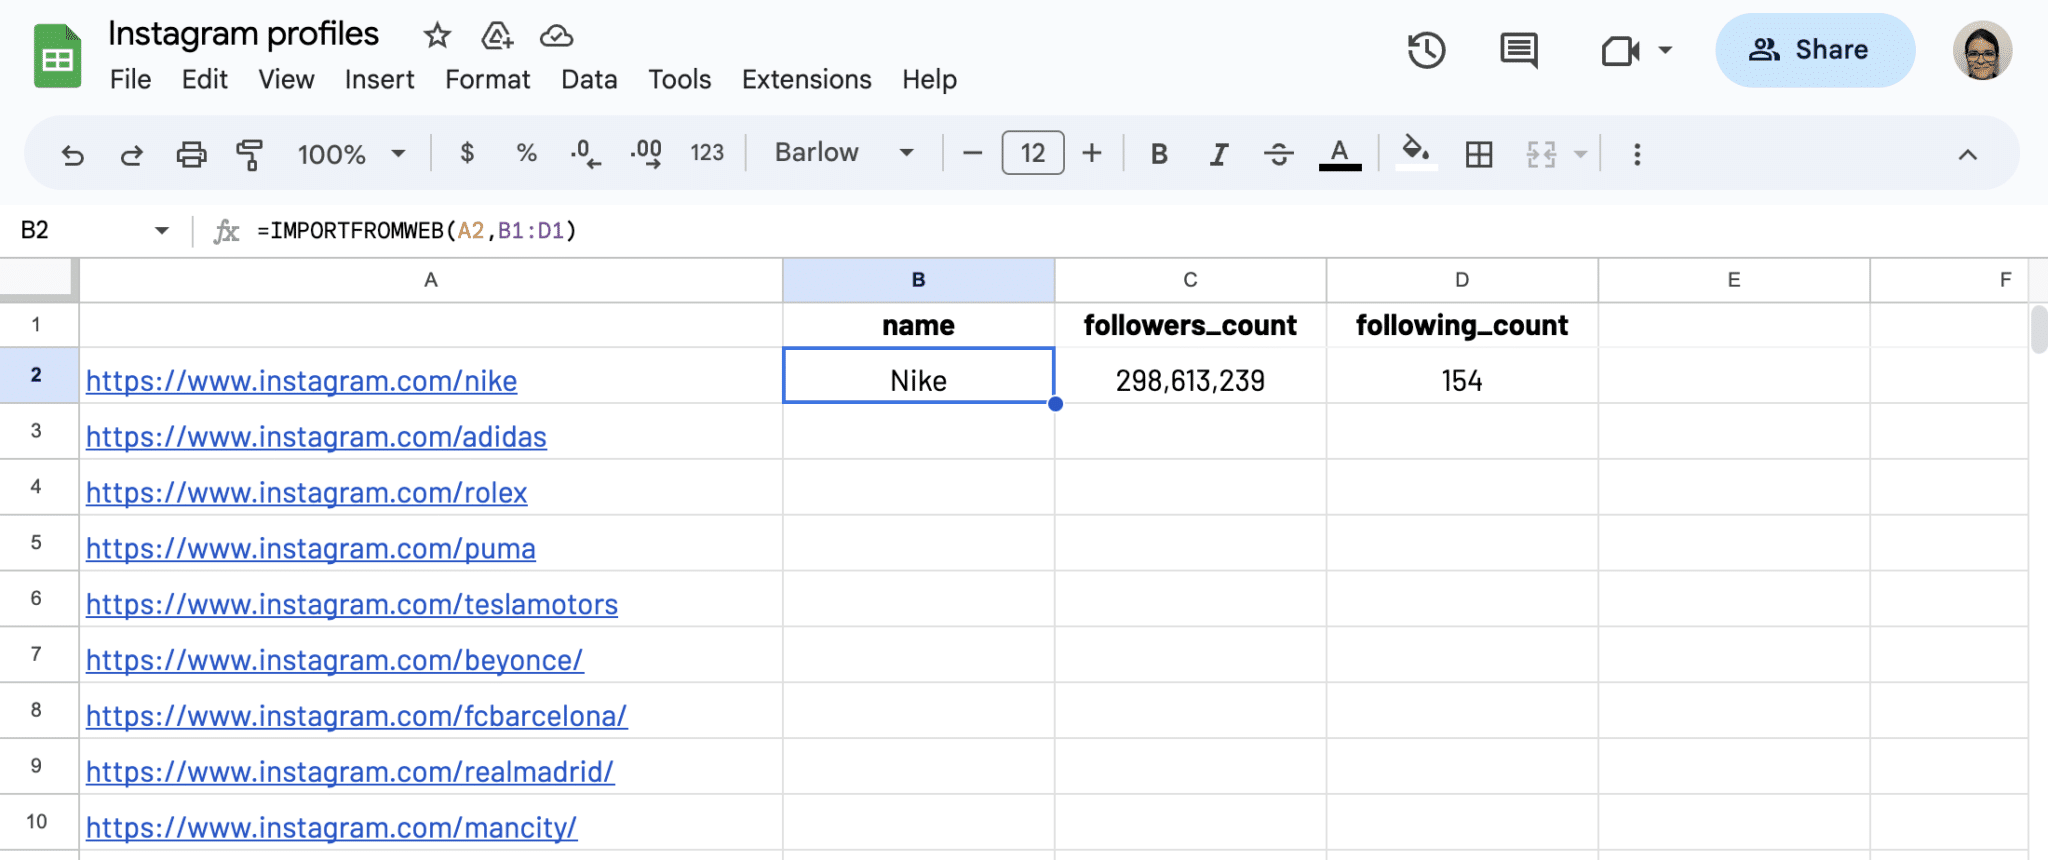Open the Tools menu

point(680,79)
